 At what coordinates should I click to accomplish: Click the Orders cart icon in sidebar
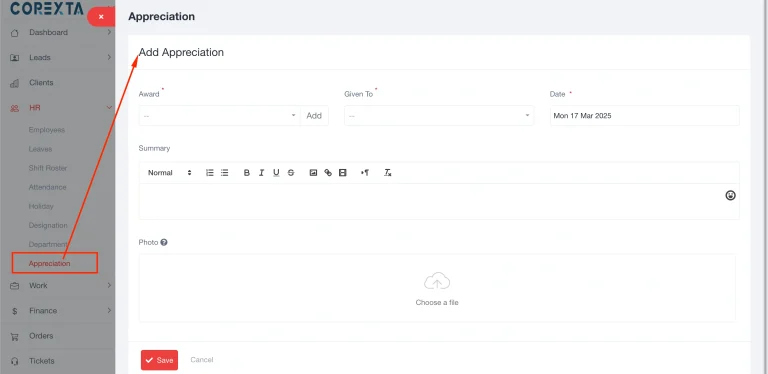[15, 336]
